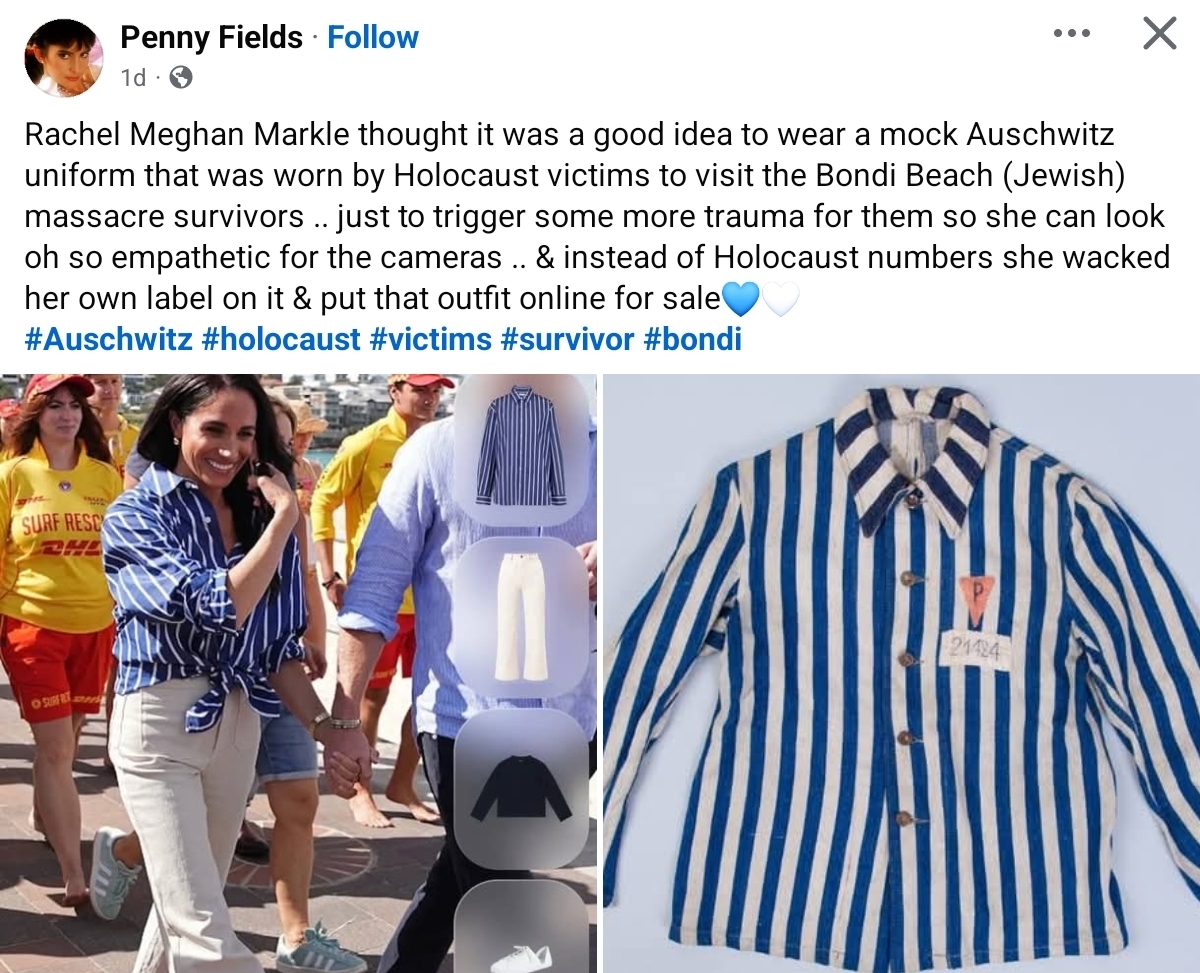Viewport: 1200px width, 973px height.
Task: Open the #Auschwitz hashtag
Action: point(108,339)
